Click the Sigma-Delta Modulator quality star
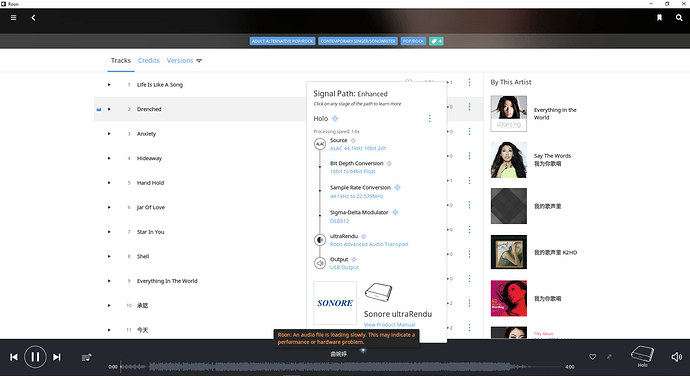Screen dimensions: 690x376 [395, 212]
